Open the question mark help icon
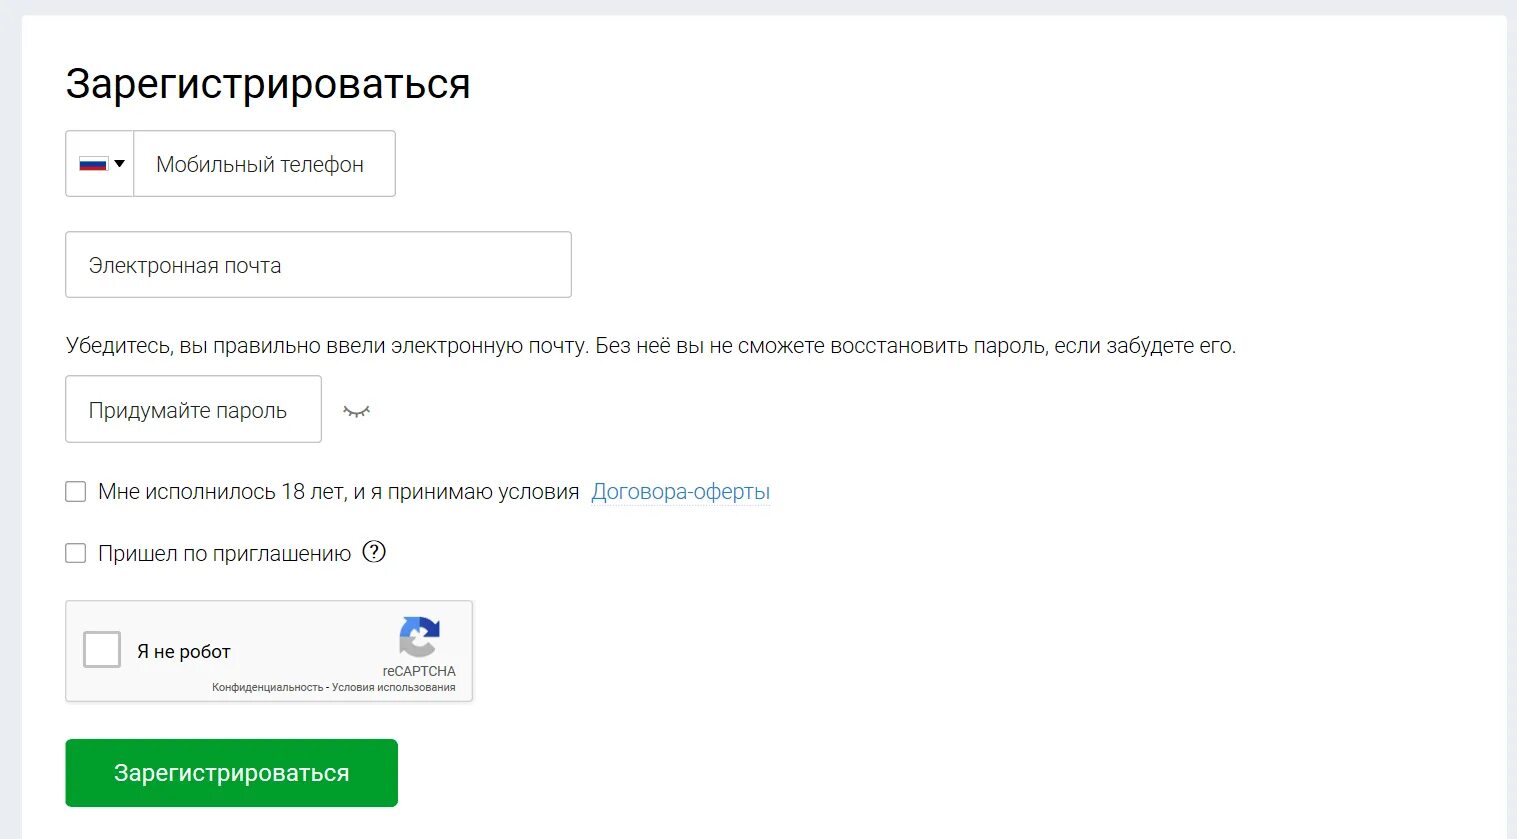Image resolution: width=1517 pixels, height=839 pixels. (x=374, y=551)
